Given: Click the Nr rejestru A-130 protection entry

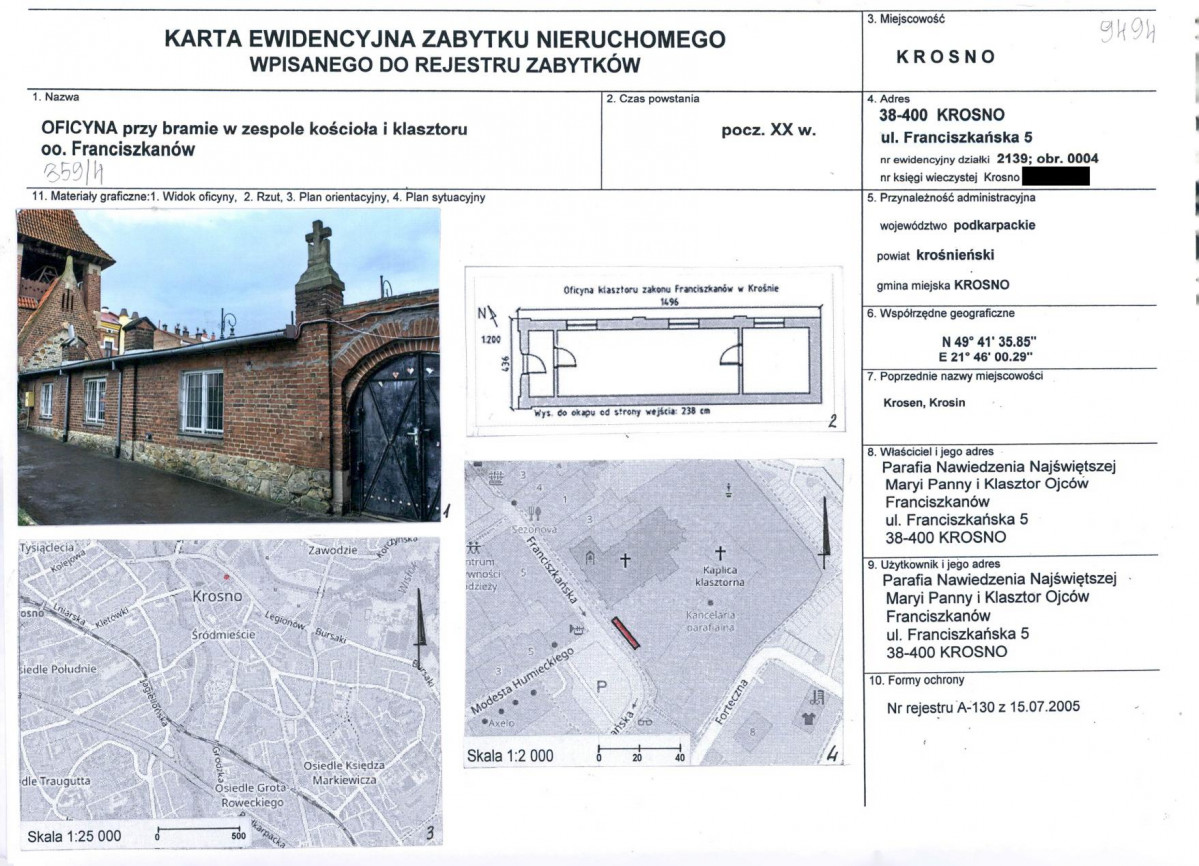Looking at the screenshot, I should [983, 707].
